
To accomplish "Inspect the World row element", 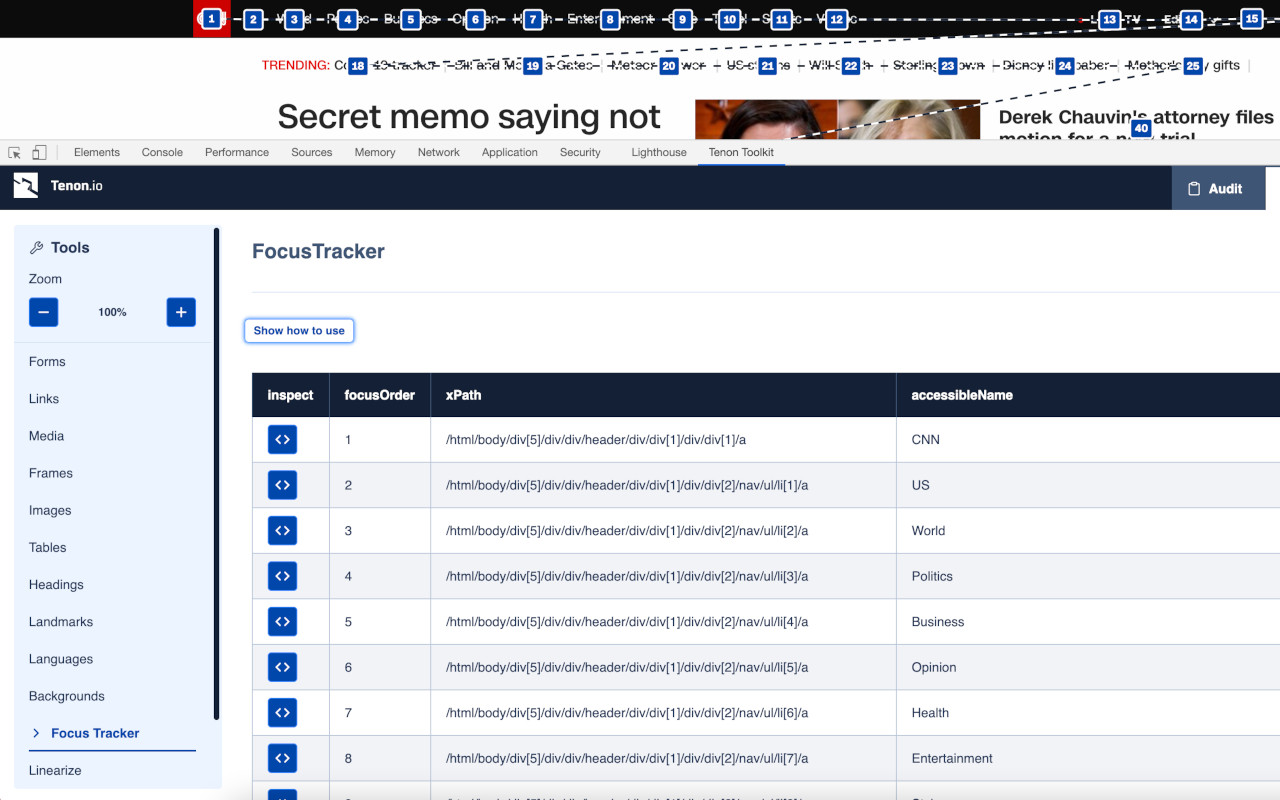I will tap(282, 531).
